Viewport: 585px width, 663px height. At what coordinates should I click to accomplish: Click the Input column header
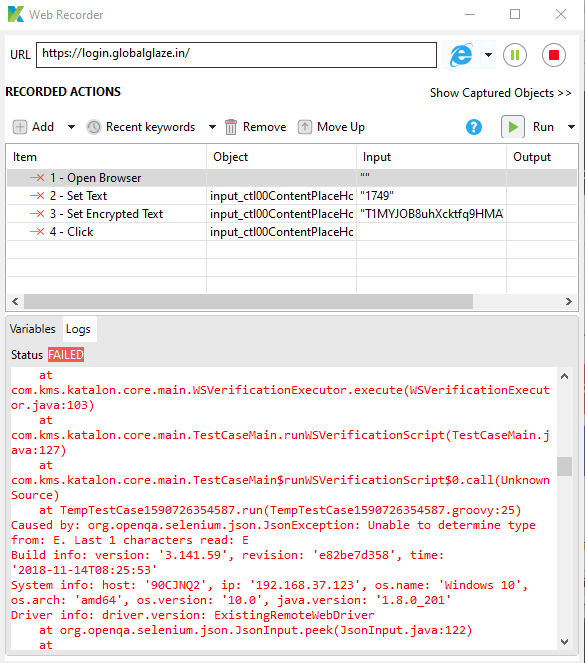(432, 157)
